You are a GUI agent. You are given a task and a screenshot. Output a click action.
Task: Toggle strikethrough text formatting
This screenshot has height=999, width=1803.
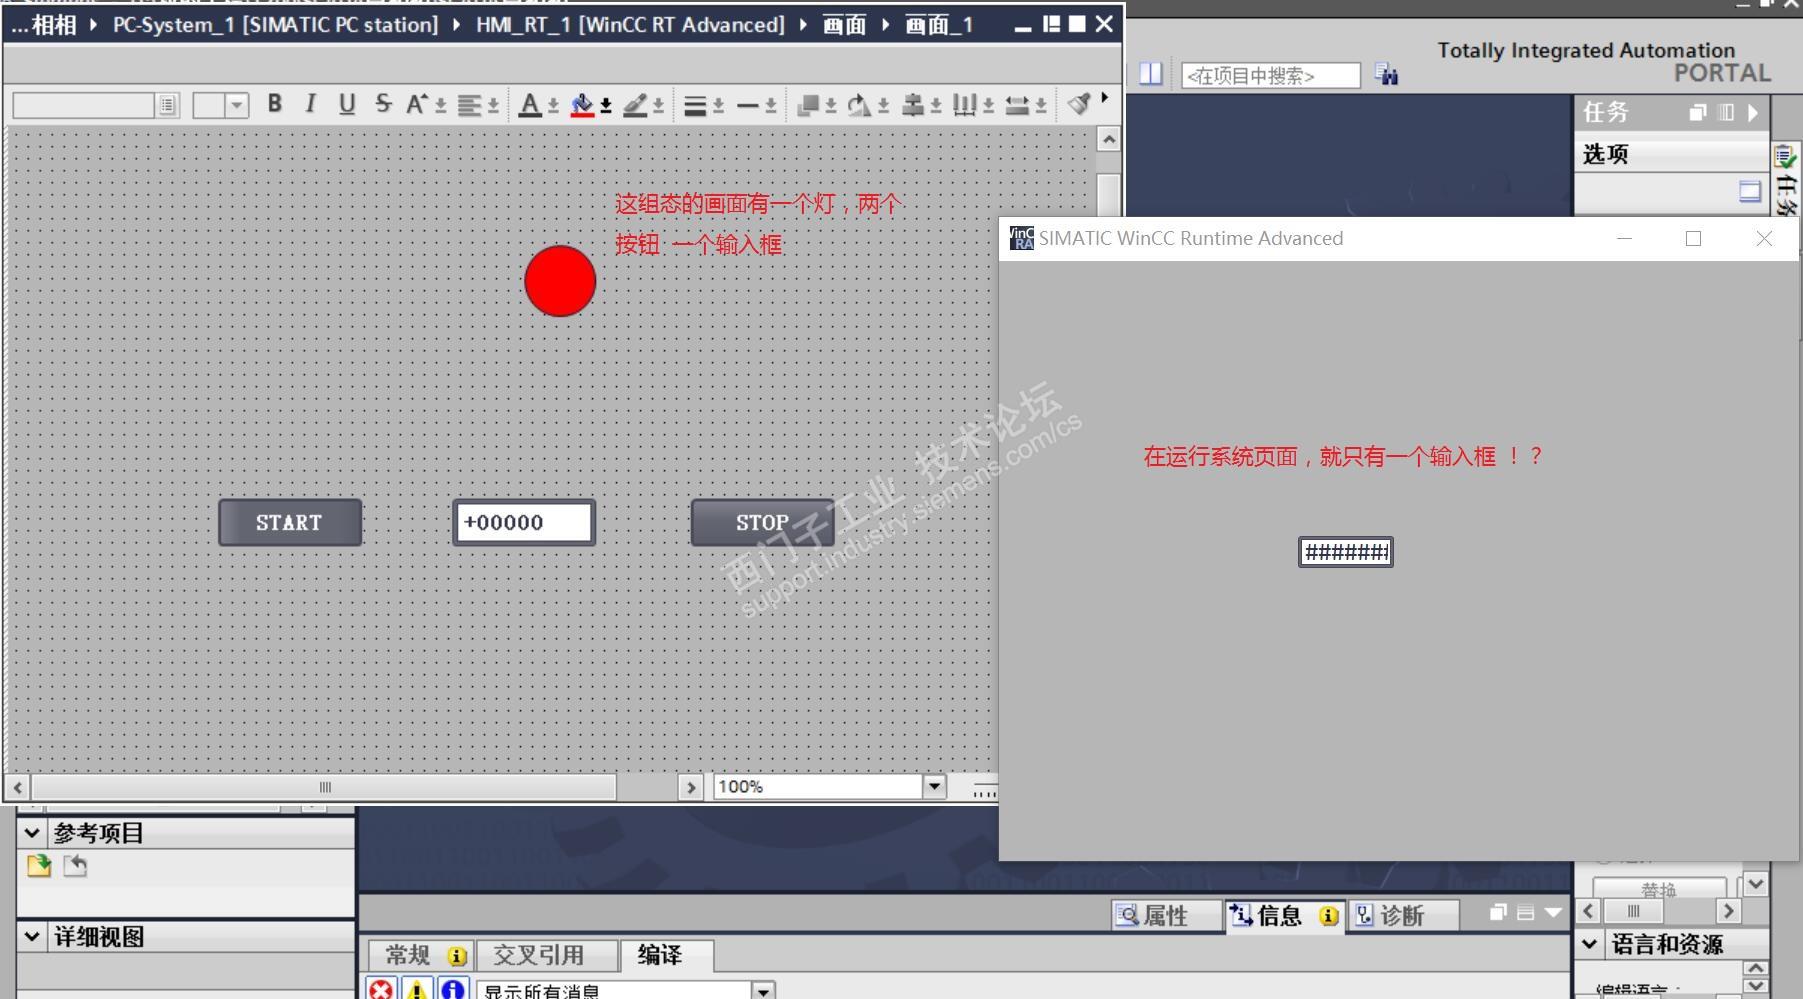click(x=383, y=104)
